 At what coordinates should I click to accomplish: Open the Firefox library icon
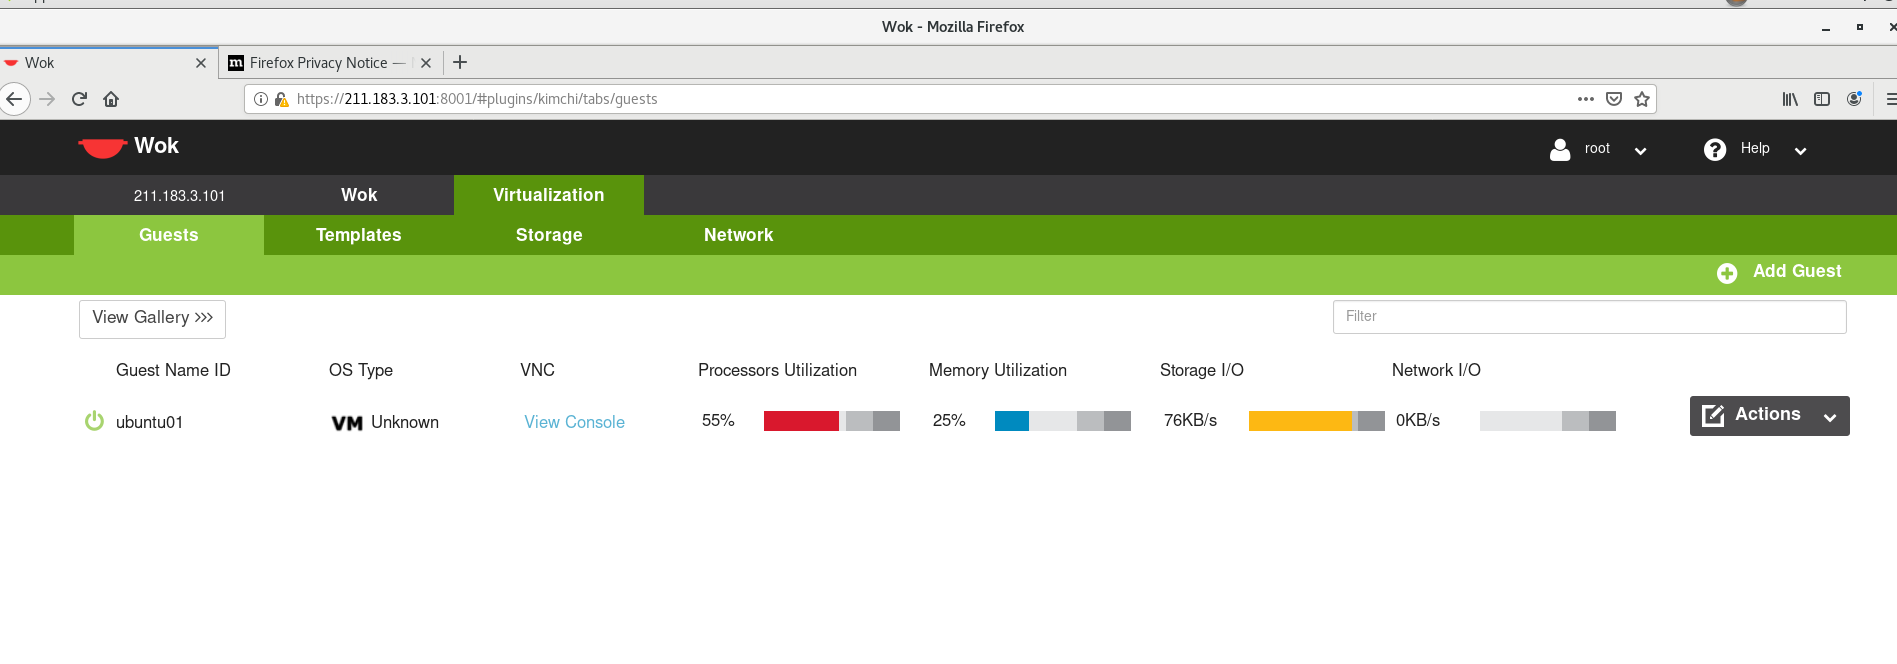click(x=1790, y=99)
